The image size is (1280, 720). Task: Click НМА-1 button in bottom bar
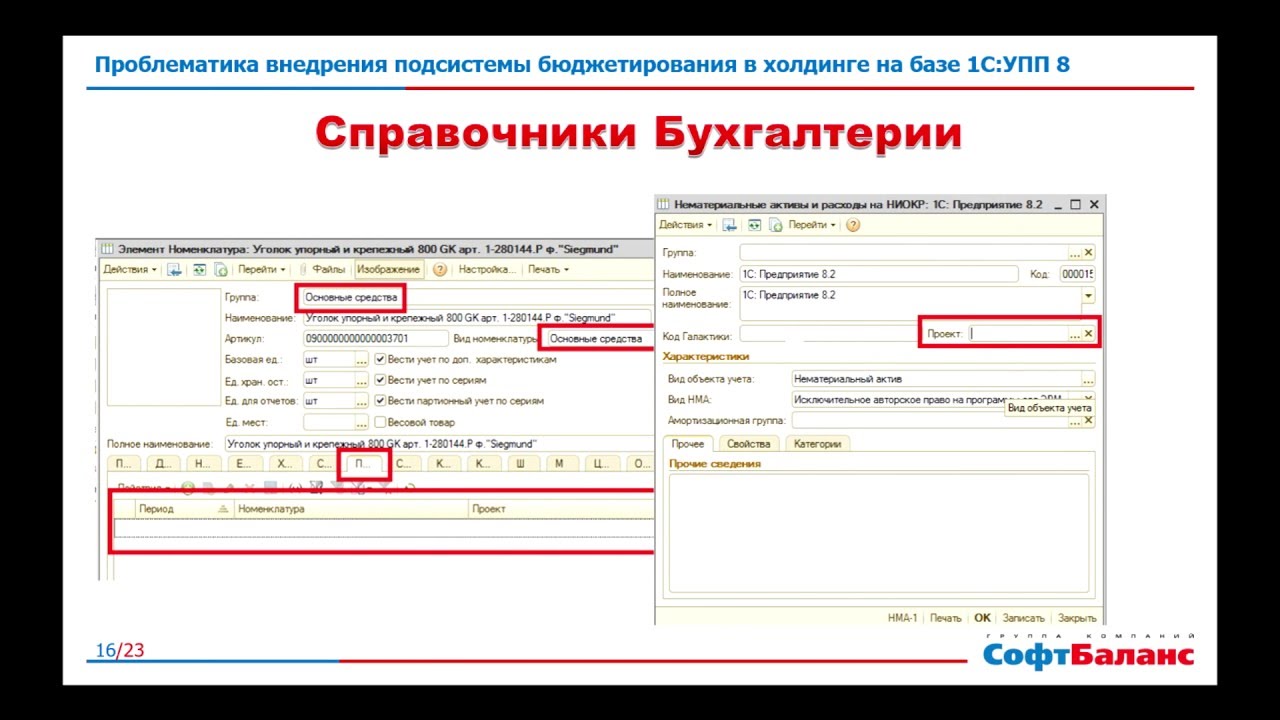(x=902, y=618)
